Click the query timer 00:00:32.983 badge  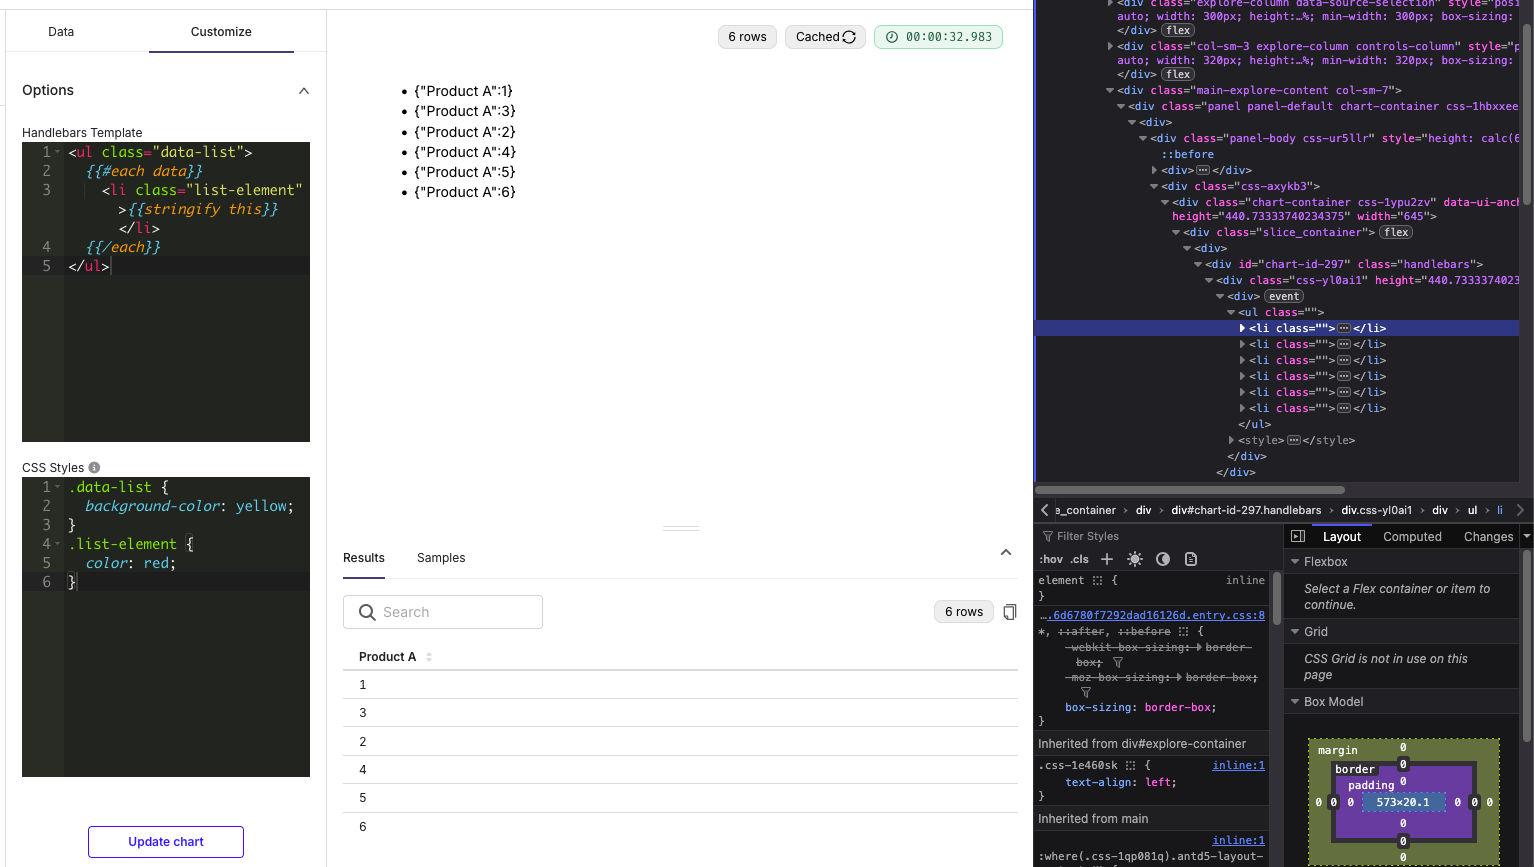938,37
